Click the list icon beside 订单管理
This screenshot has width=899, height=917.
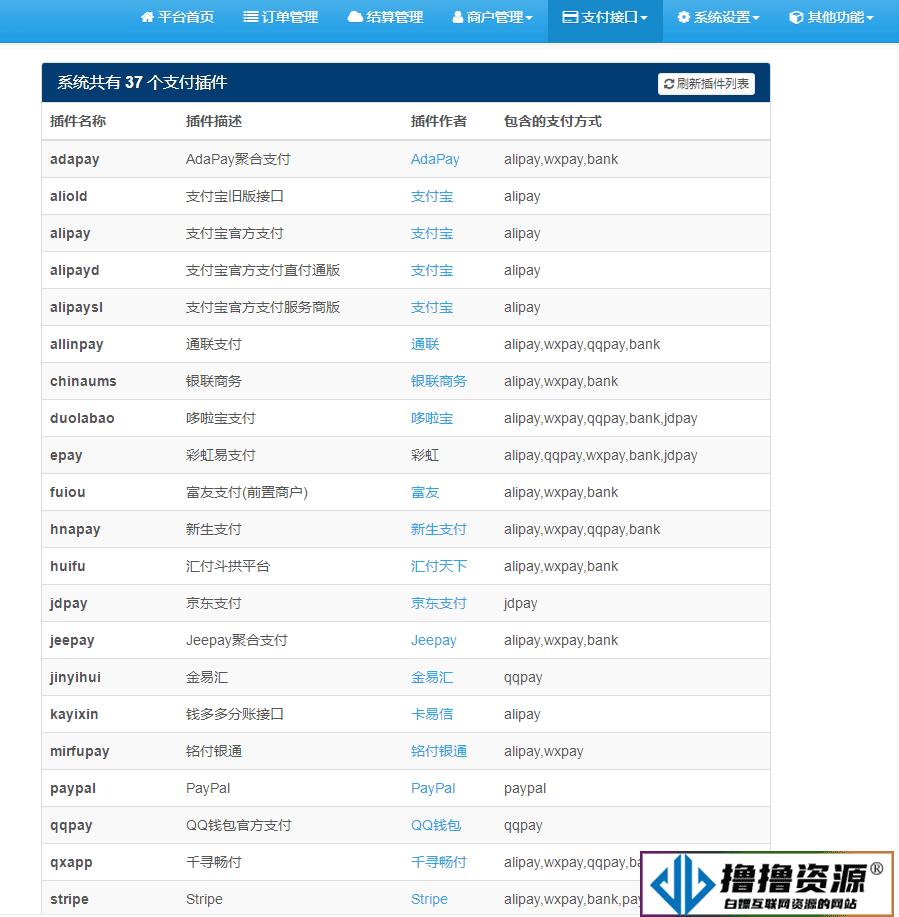tap(250, 17)
